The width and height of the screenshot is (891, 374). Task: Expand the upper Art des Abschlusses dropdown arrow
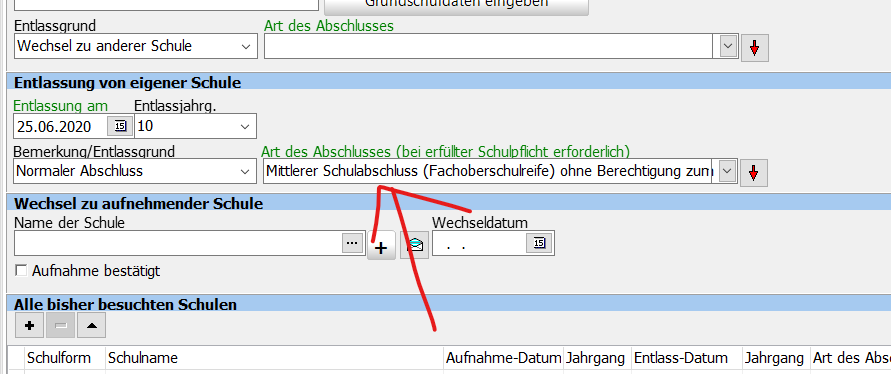click(728, 47)
